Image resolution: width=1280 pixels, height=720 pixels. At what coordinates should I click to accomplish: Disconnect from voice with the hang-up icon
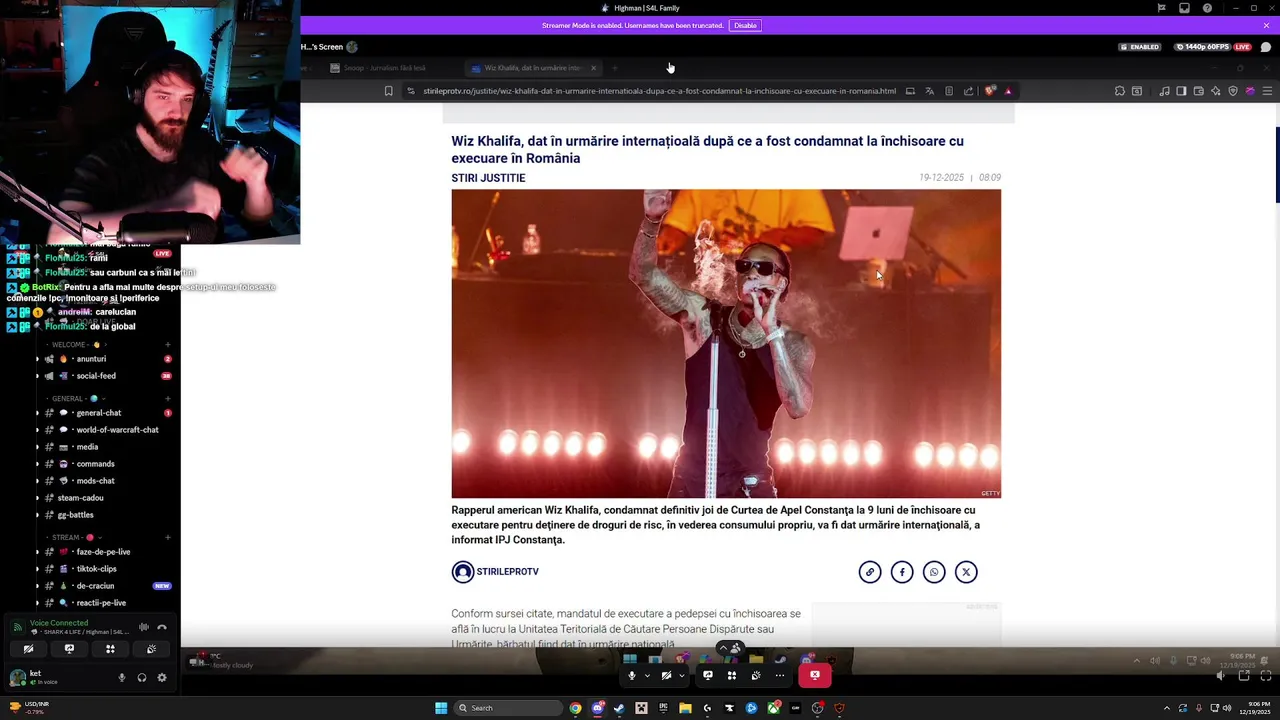pos(162,627)
